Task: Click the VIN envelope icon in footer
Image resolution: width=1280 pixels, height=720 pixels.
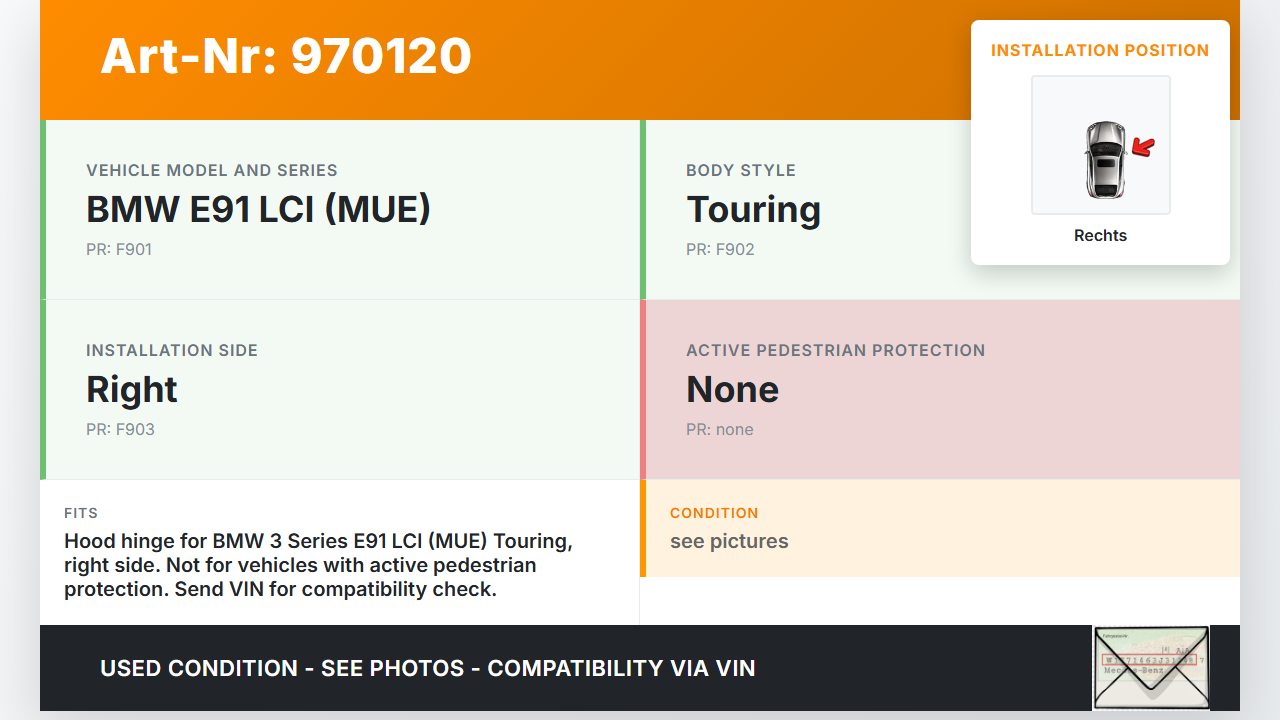Action: (x=1151, y=667)
